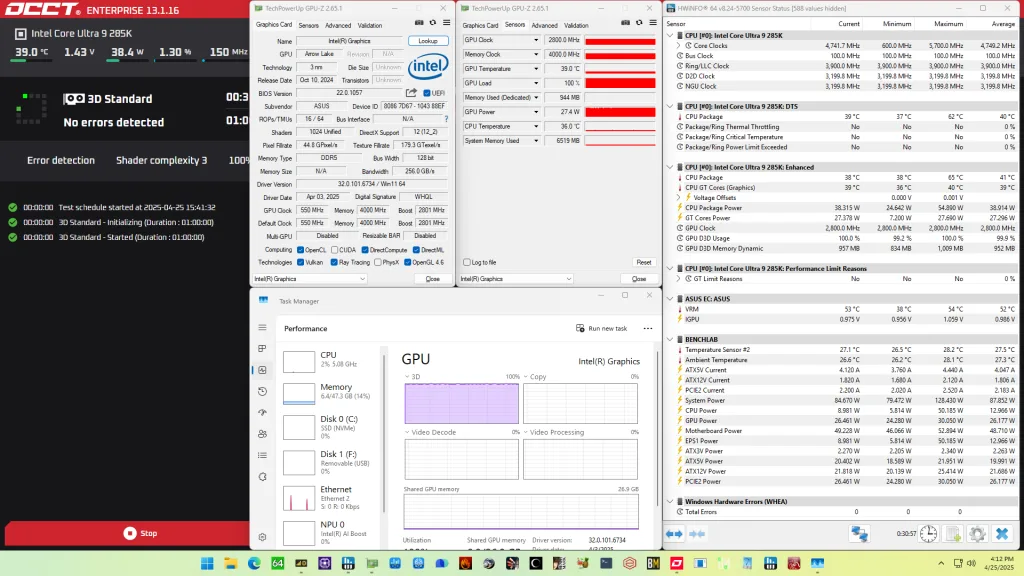Select Memory in Task Manager performance list

pyautogui.click(x=333, y=392)
